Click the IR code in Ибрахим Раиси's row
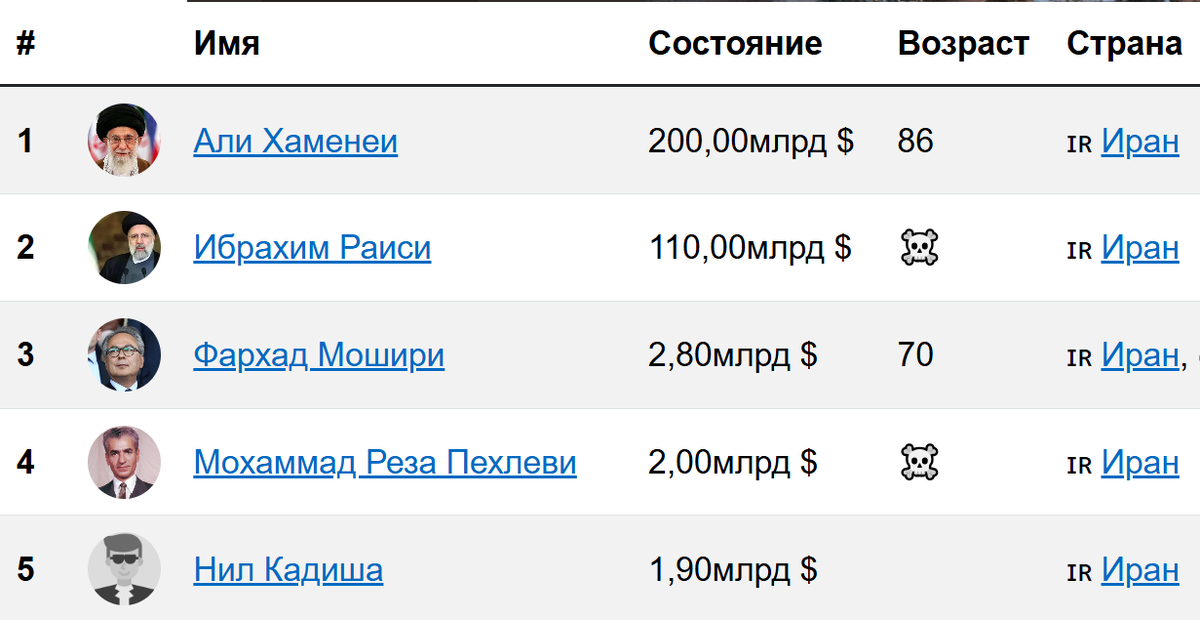The image size is (1200, 620). pyautogui.click(x=1080, y=249)
